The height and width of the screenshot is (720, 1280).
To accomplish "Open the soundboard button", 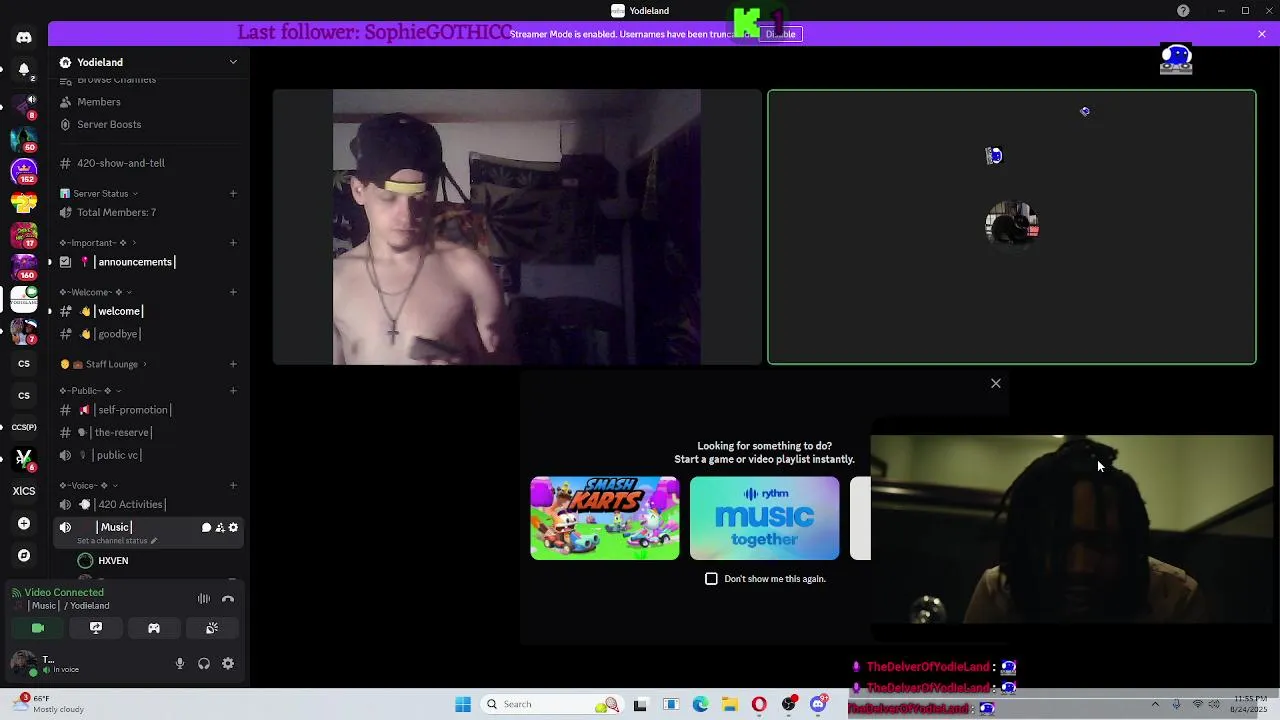I will (x=212, y=628).
